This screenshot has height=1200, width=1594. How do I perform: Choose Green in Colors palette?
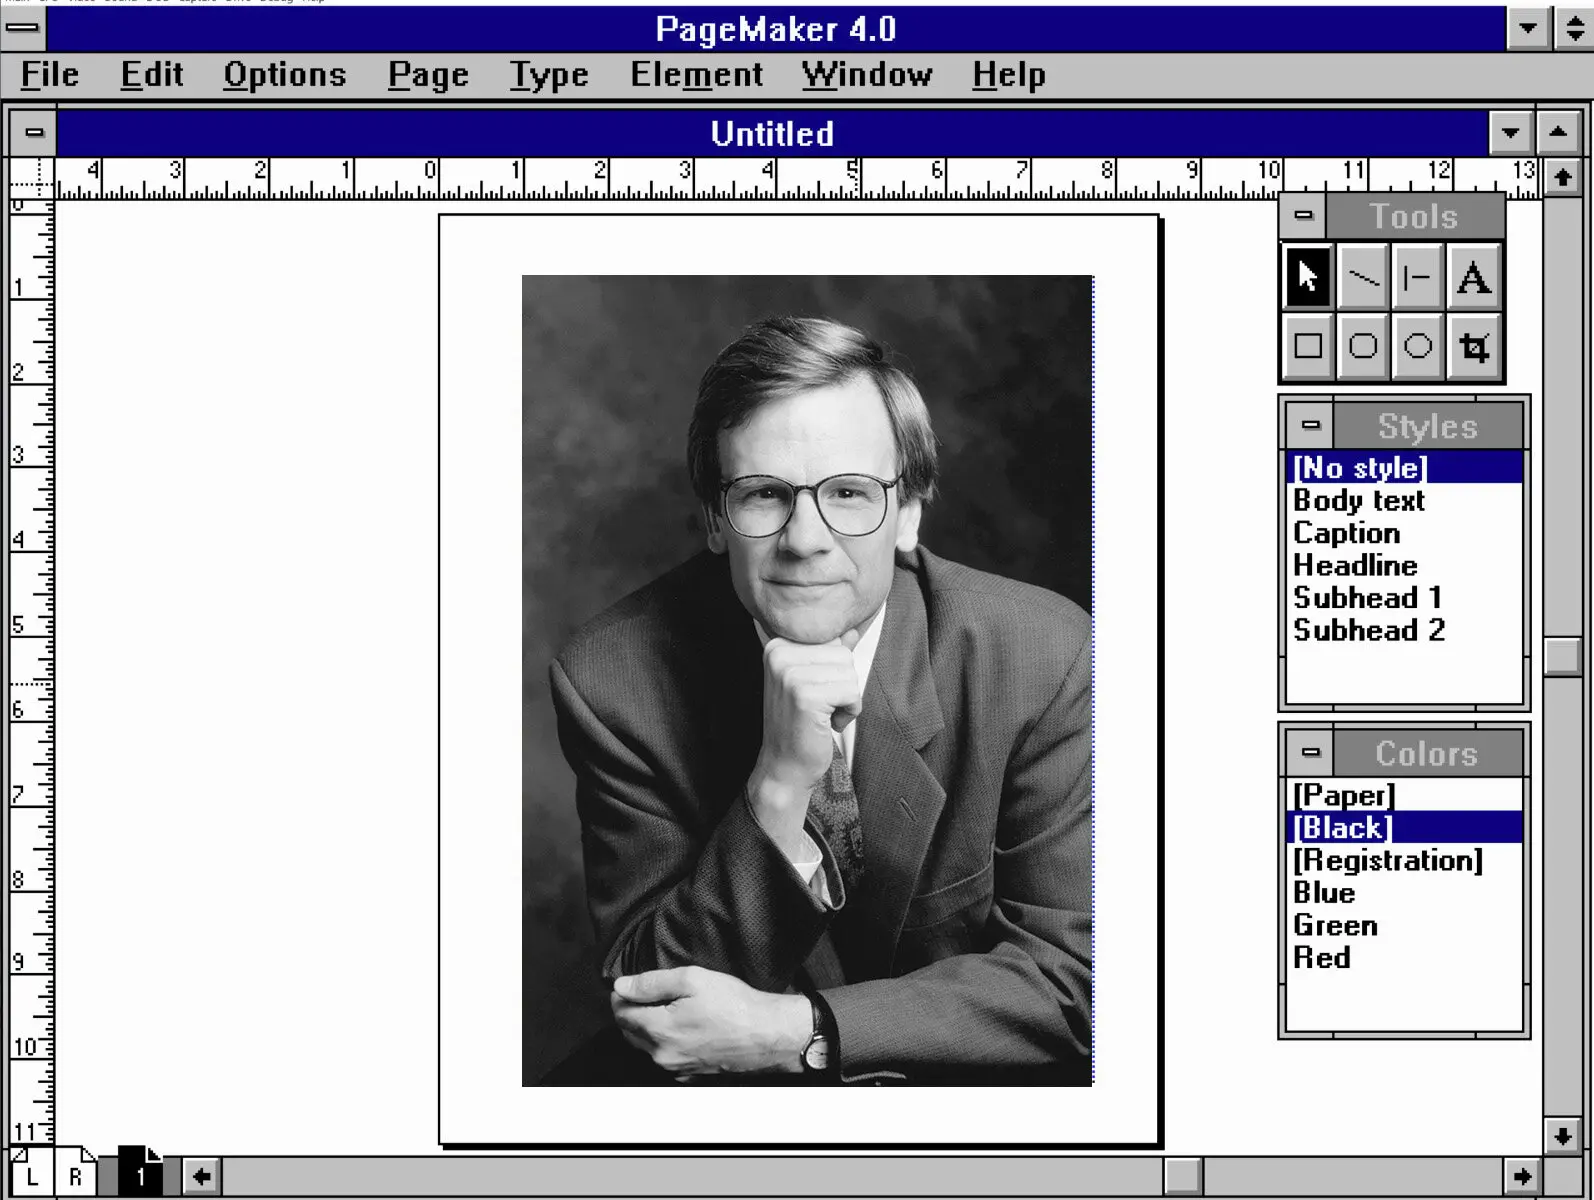1404,925
